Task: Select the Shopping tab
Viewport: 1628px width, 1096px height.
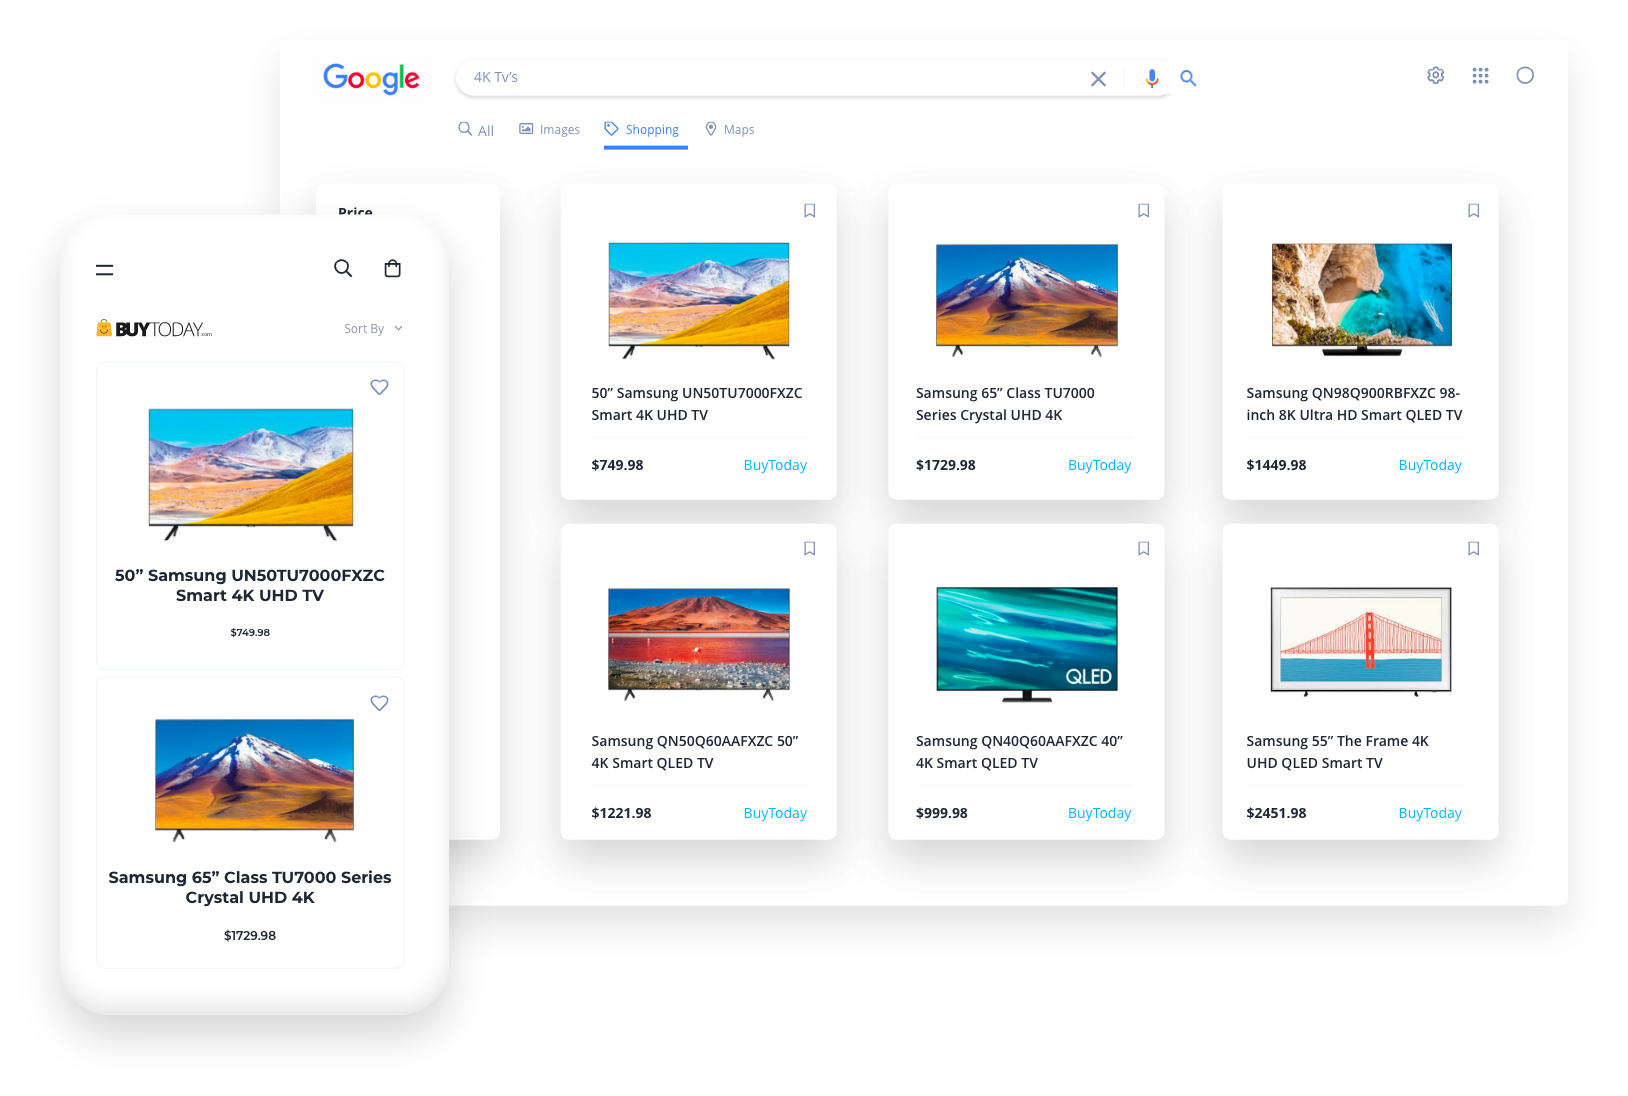Action: click(642, 130)
